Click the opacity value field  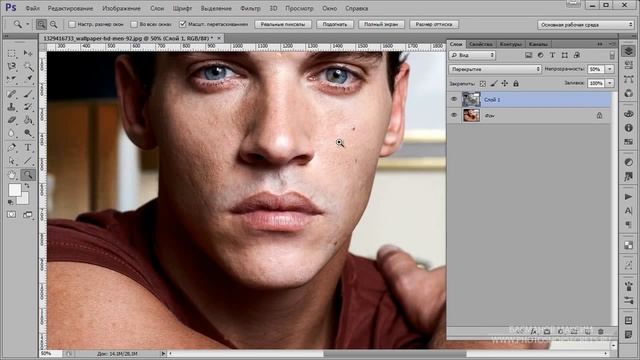pyautogui.click(x=596, y=69)
